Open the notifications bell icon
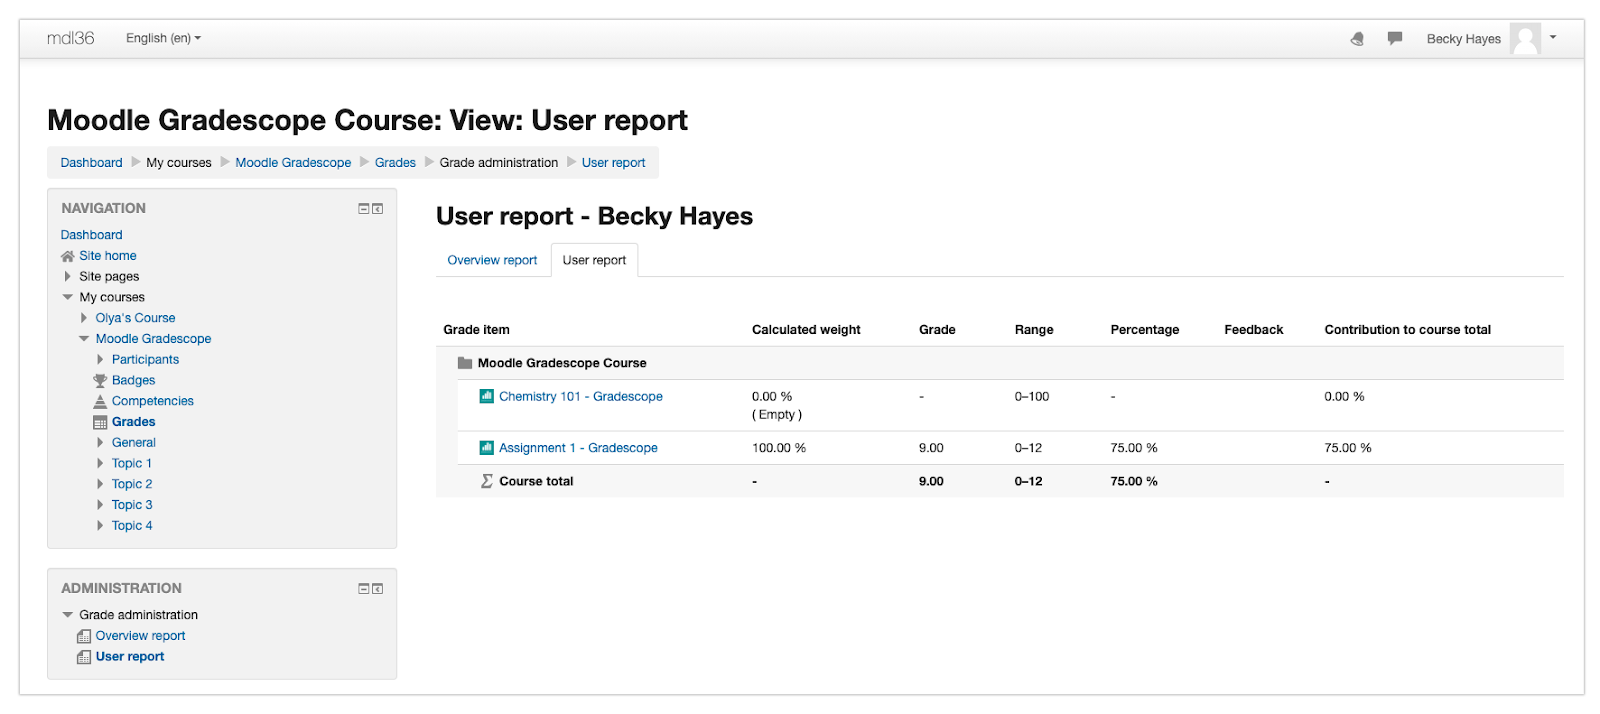The image size is (1600, 714). point(1357,39)
